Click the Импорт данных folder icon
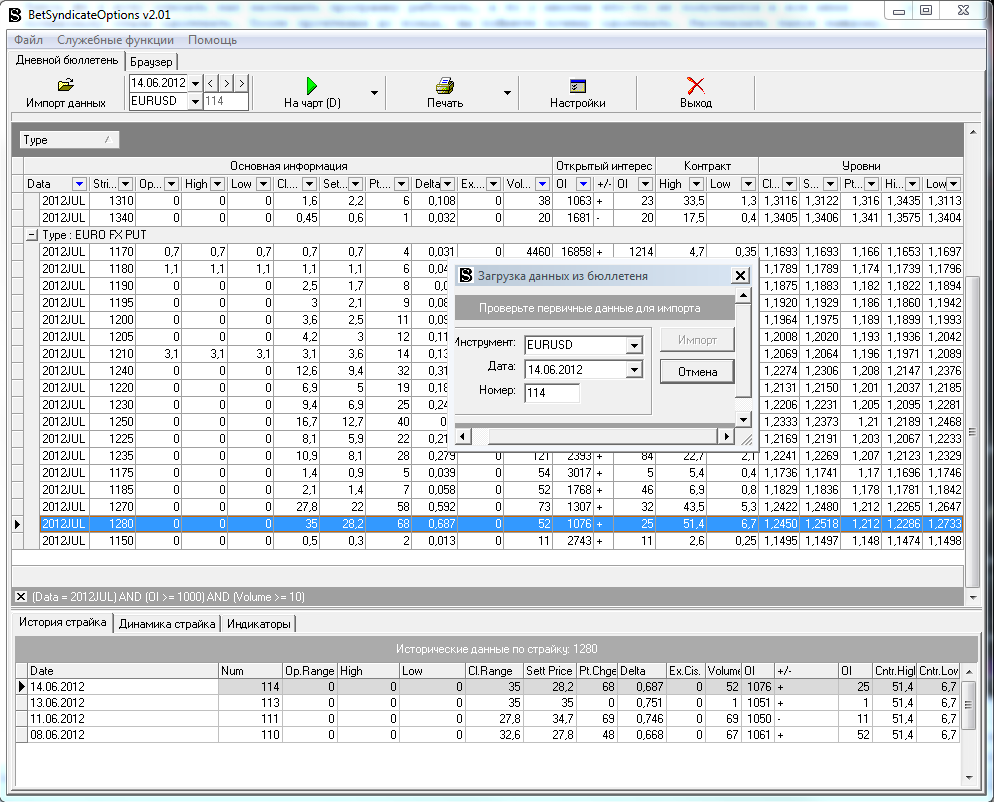 point(66,86)
